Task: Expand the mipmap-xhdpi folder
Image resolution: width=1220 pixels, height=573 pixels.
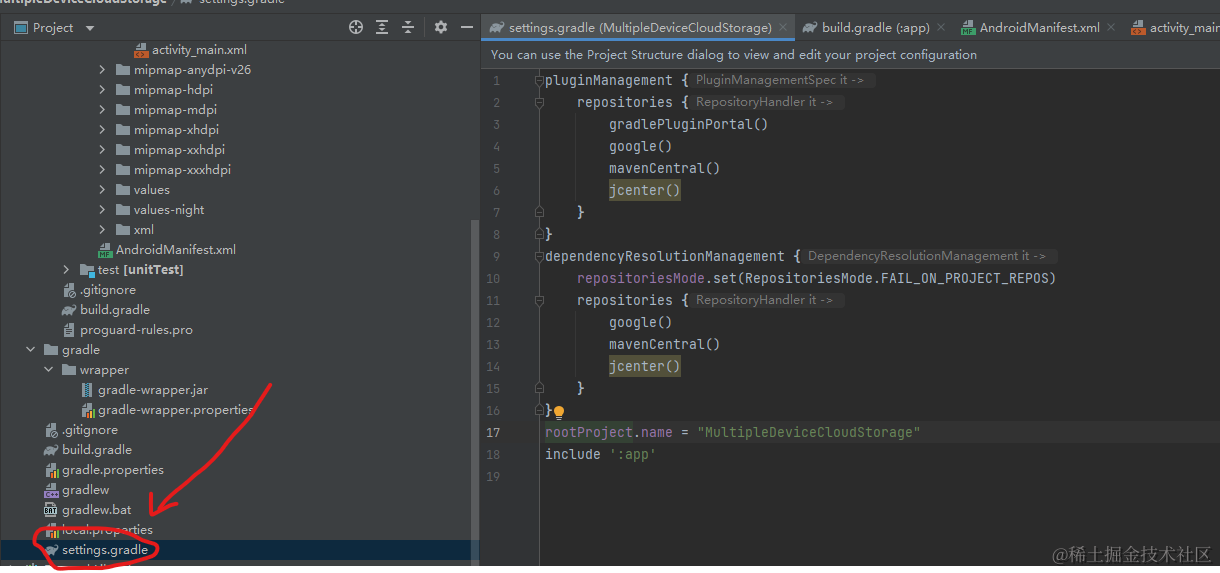Action: 102,130
